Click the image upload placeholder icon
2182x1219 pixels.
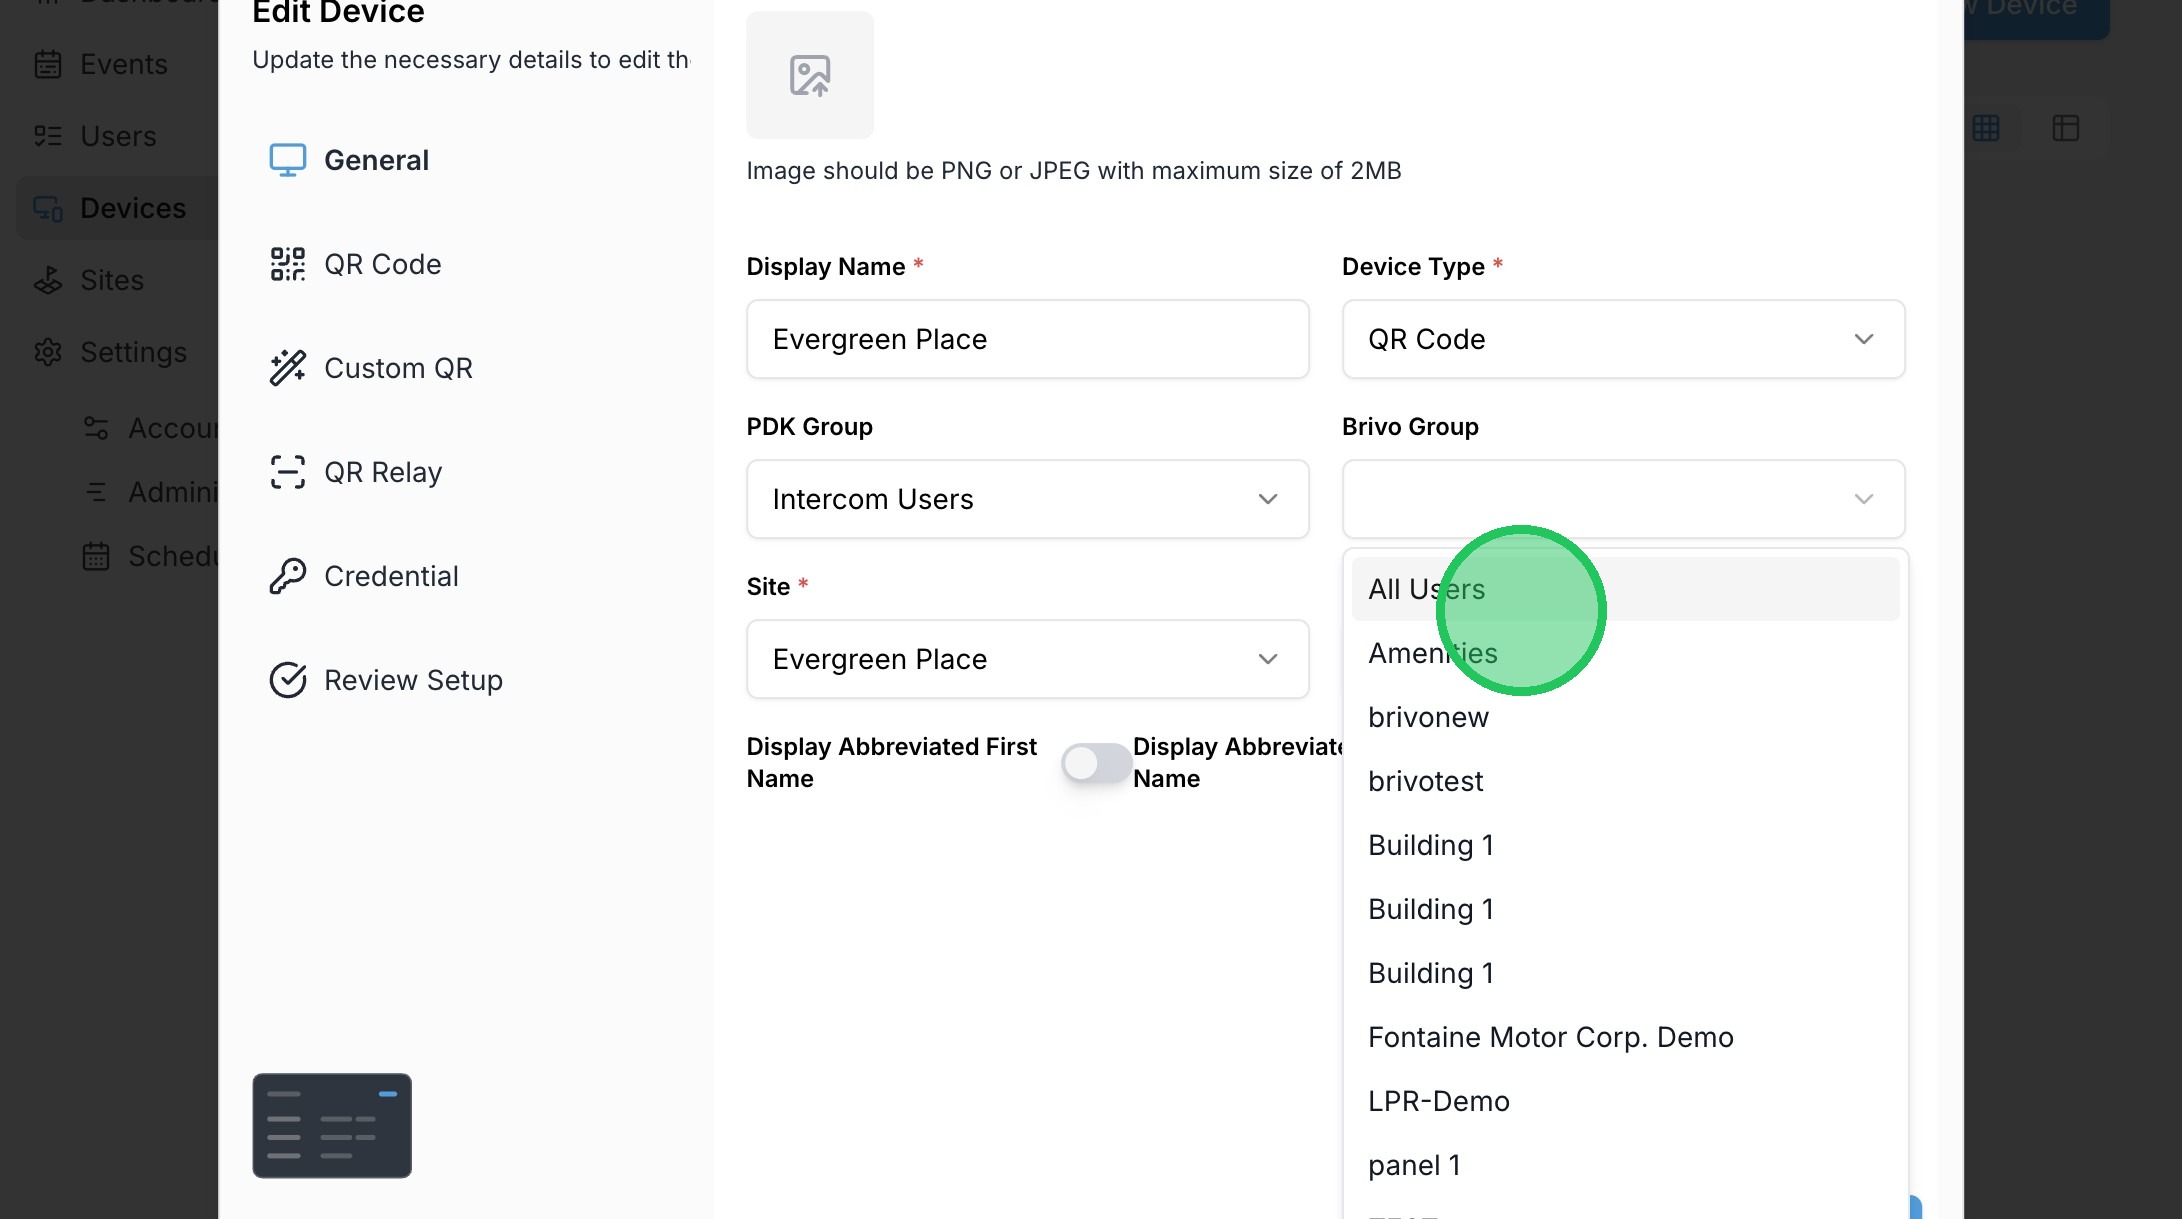click(x=809, y=75)
